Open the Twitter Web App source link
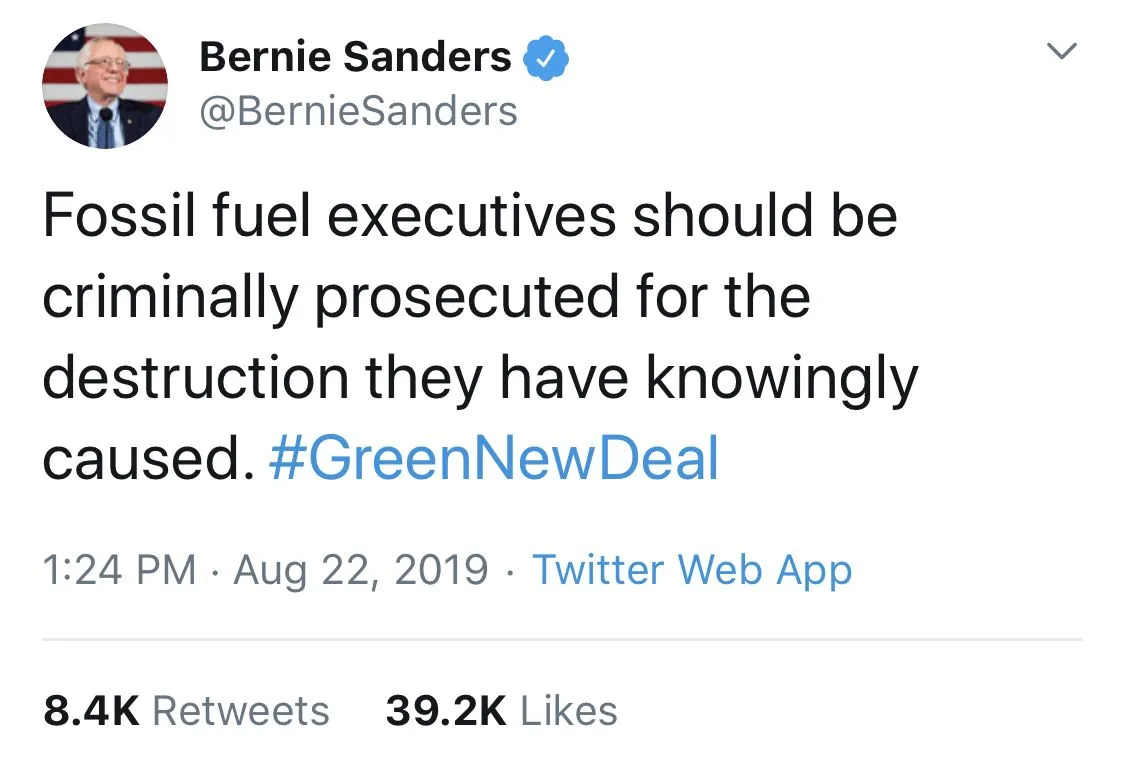The image size is (1125, 771). [x=692, y=570]
